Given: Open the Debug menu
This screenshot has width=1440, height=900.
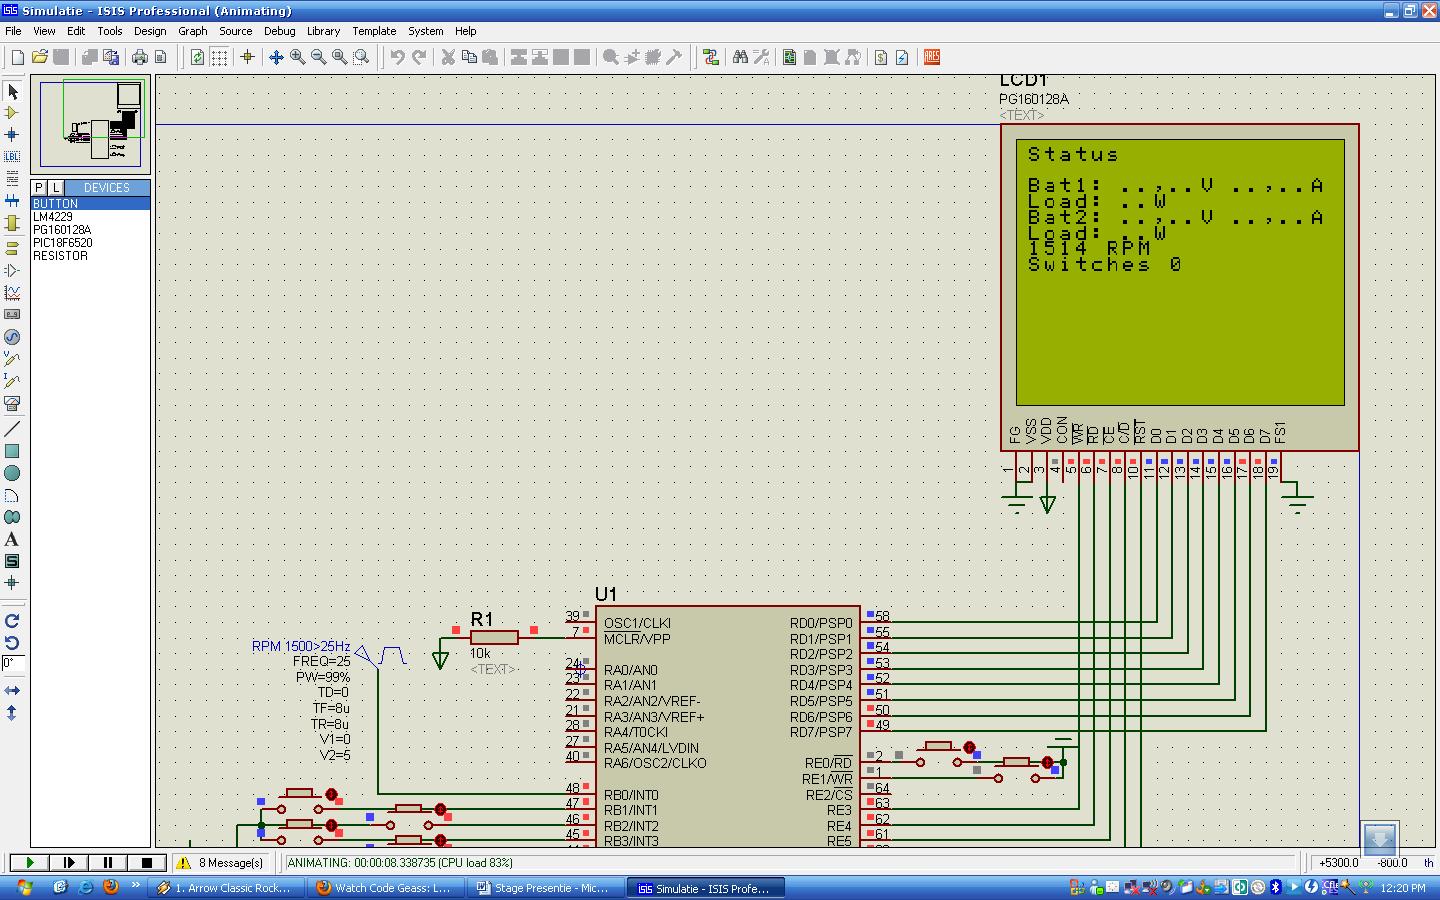Looking at the screenshot, I should 279,31.
